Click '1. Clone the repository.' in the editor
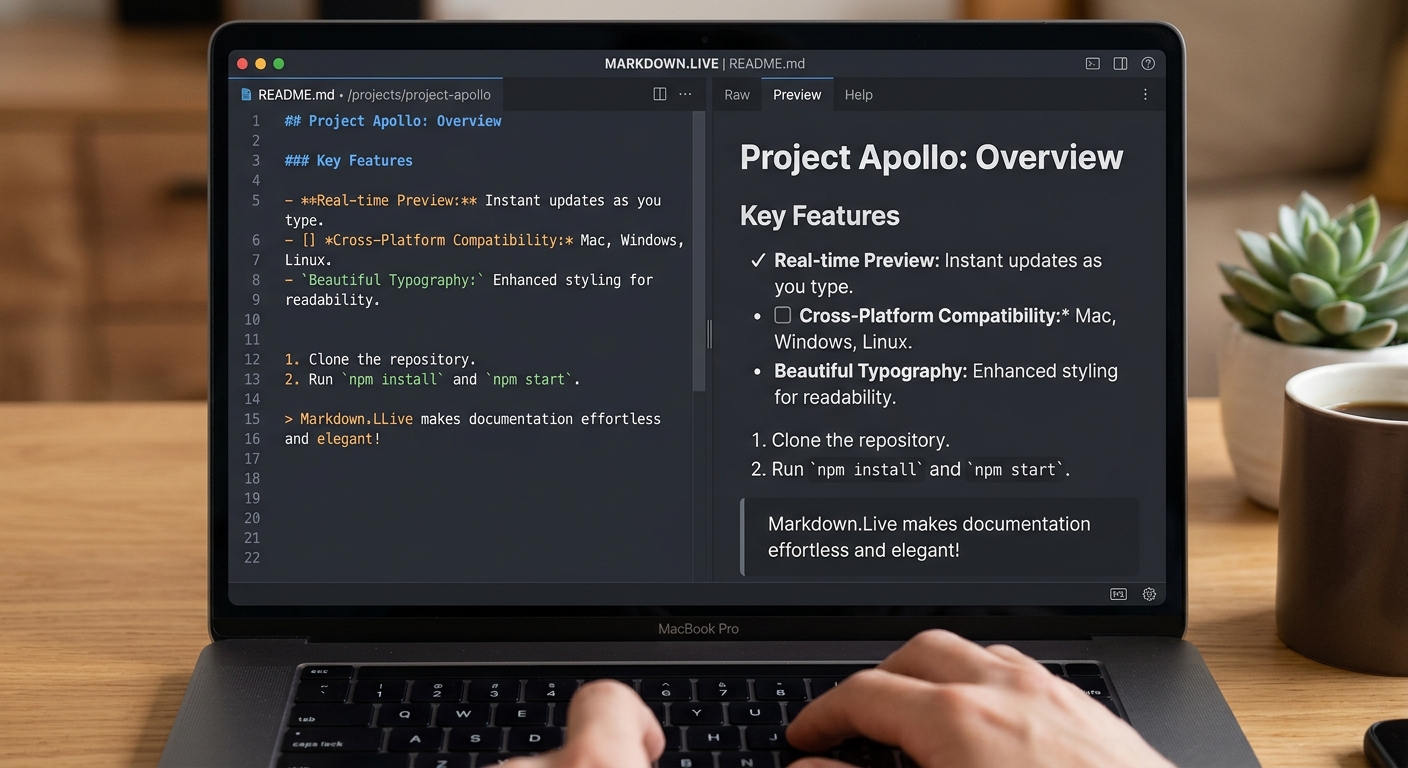Image resolution: width=1408 pixels, height=768 pixels. click(380, 359)
